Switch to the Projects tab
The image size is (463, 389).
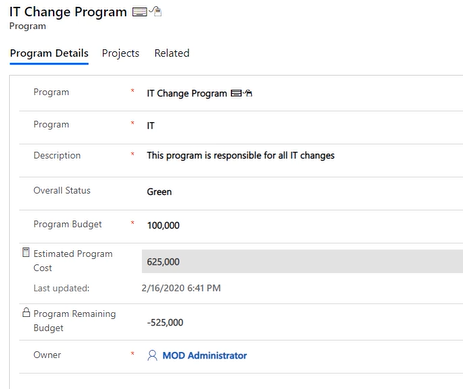(120, 53)
